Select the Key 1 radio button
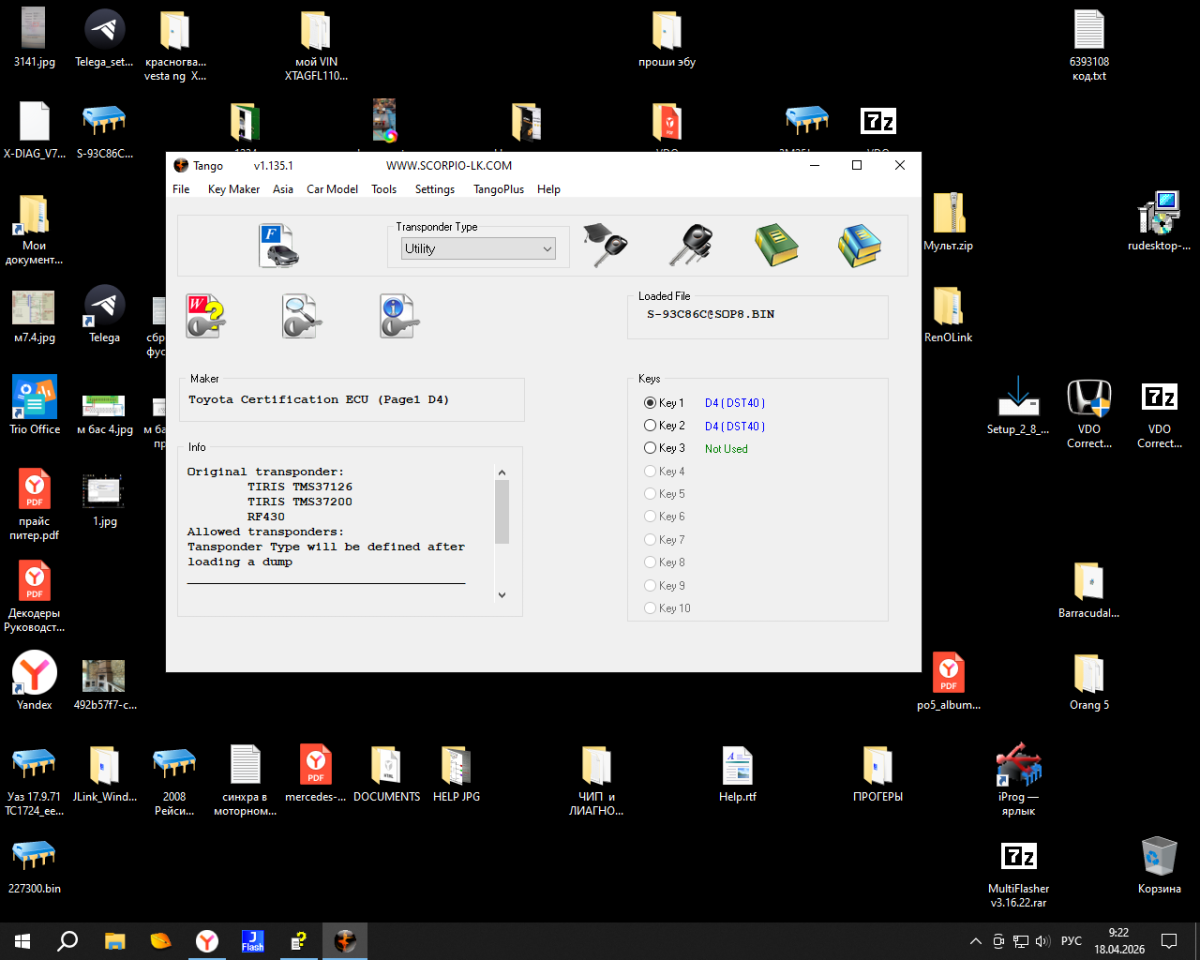 point(650,403)
